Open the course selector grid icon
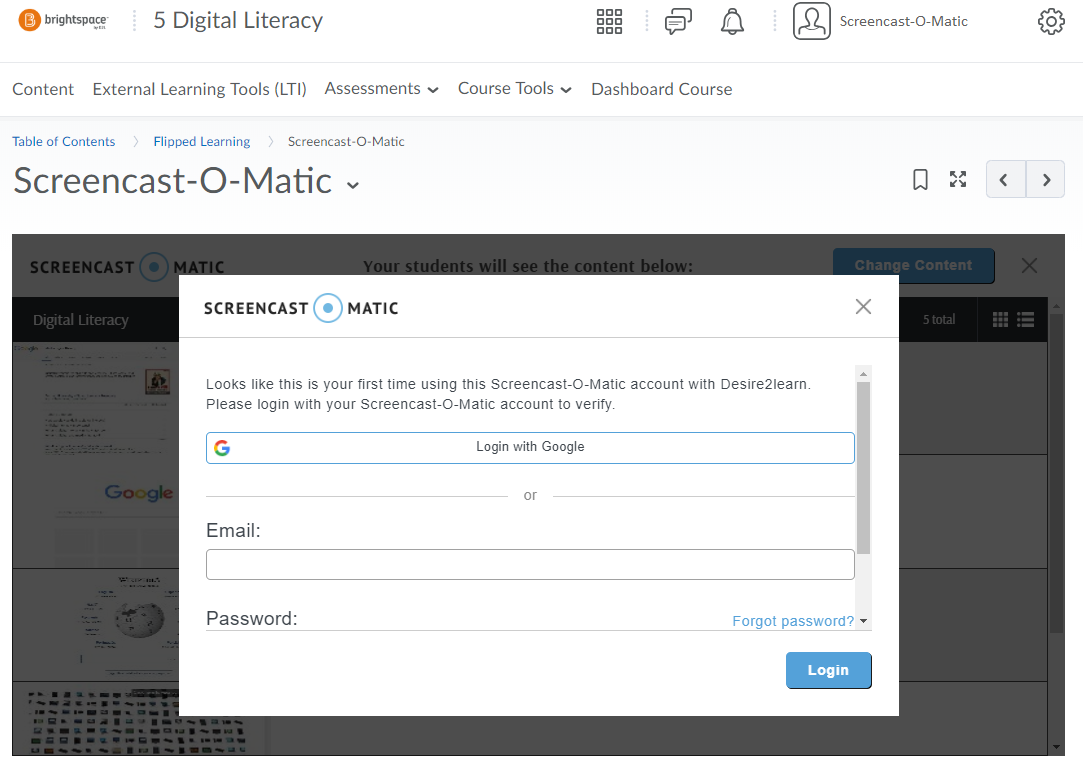The height and width of the screenshot is (763, 1083). click(609, 21)
